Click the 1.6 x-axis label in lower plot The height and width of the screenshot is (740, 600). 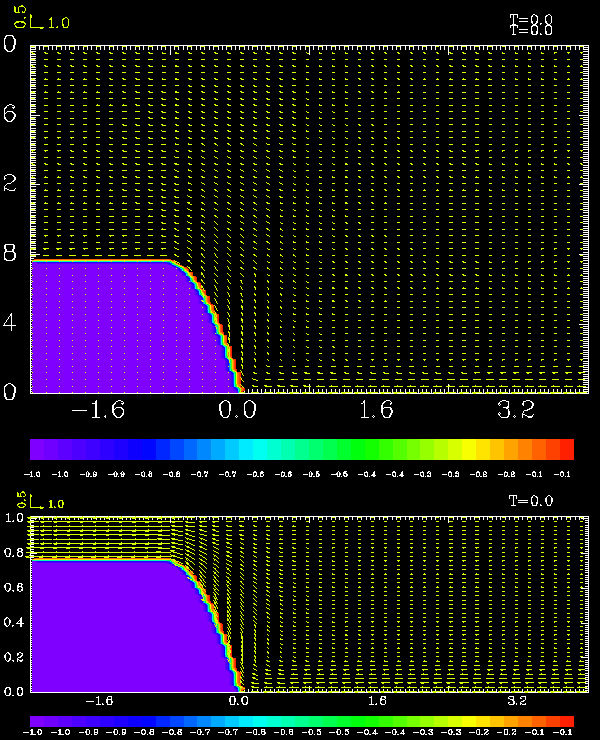click(378, 702)
